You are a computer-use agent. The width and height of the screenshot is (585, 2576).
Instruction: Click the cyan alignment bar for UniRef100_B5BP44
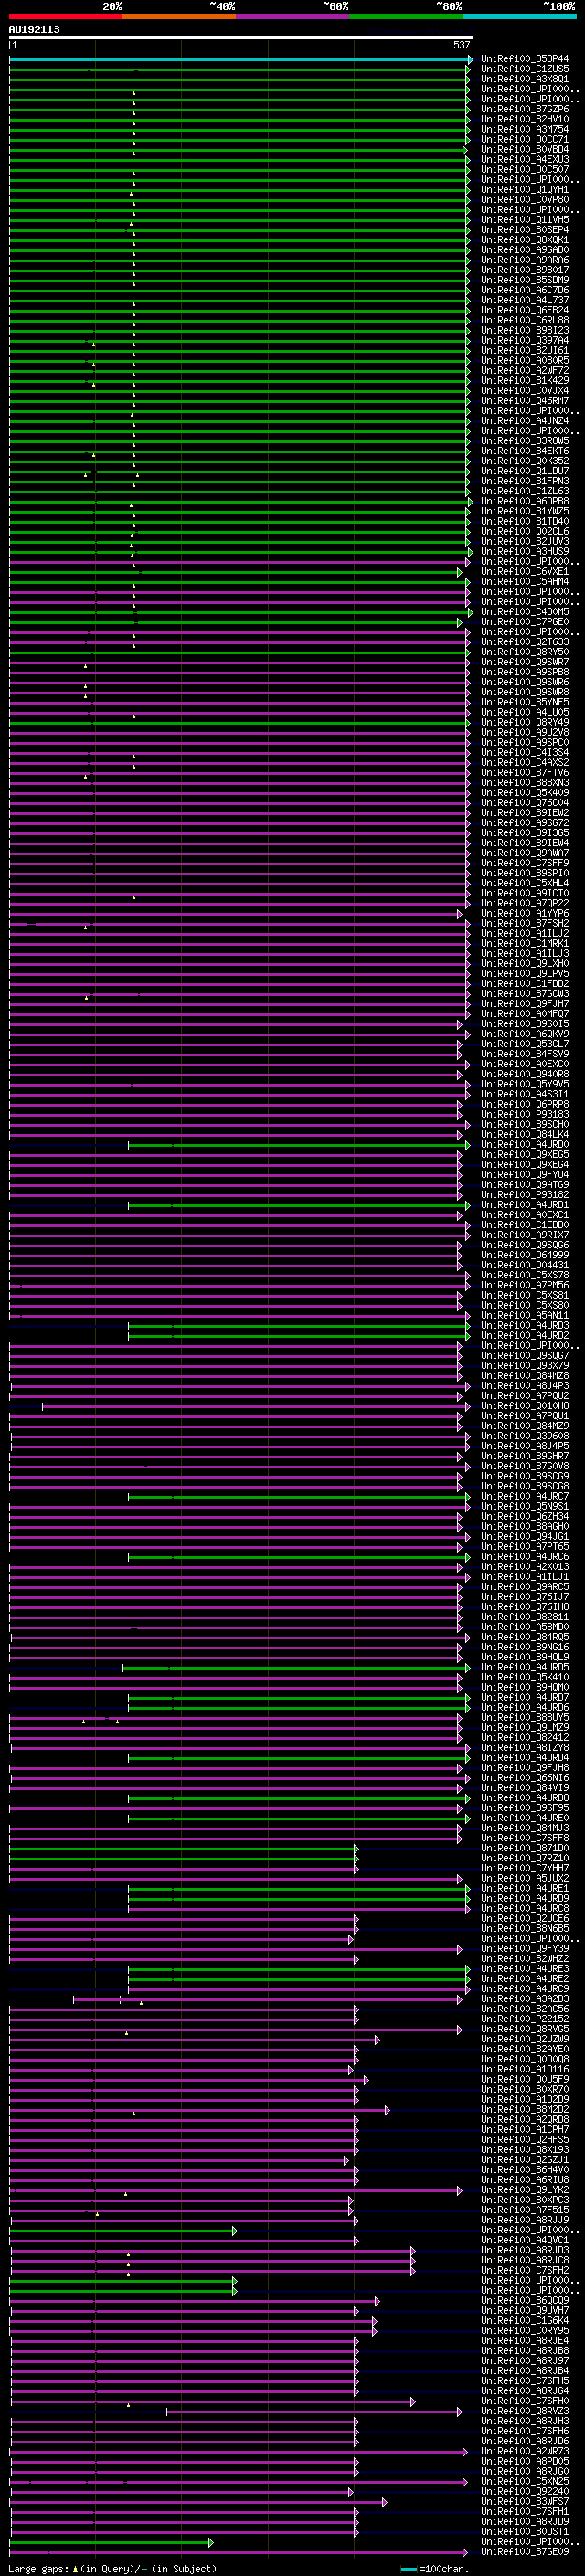pyautogui.click(x=241, y=60)
